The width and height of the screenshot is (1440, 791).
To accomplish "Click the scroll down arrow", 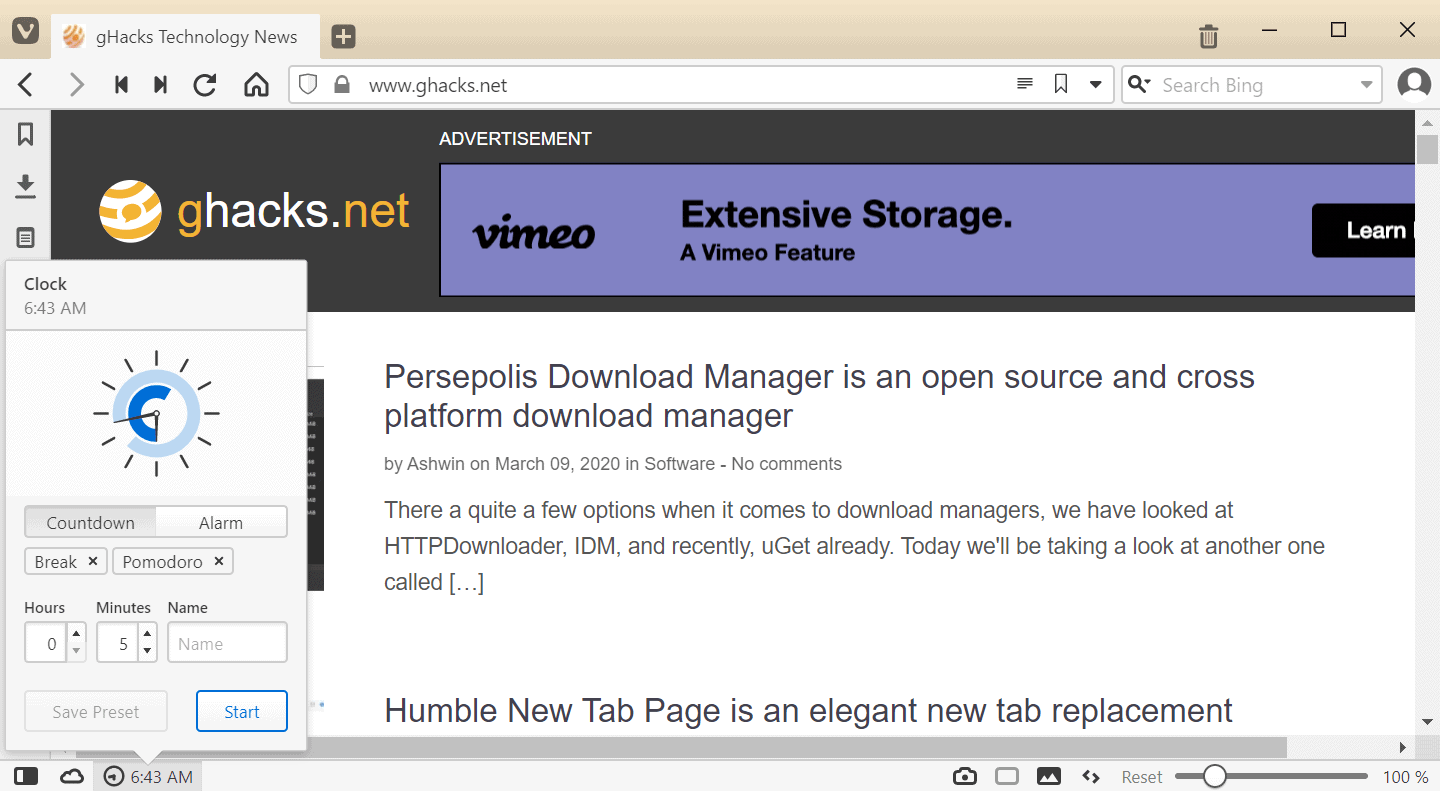I will (1427, 721).
